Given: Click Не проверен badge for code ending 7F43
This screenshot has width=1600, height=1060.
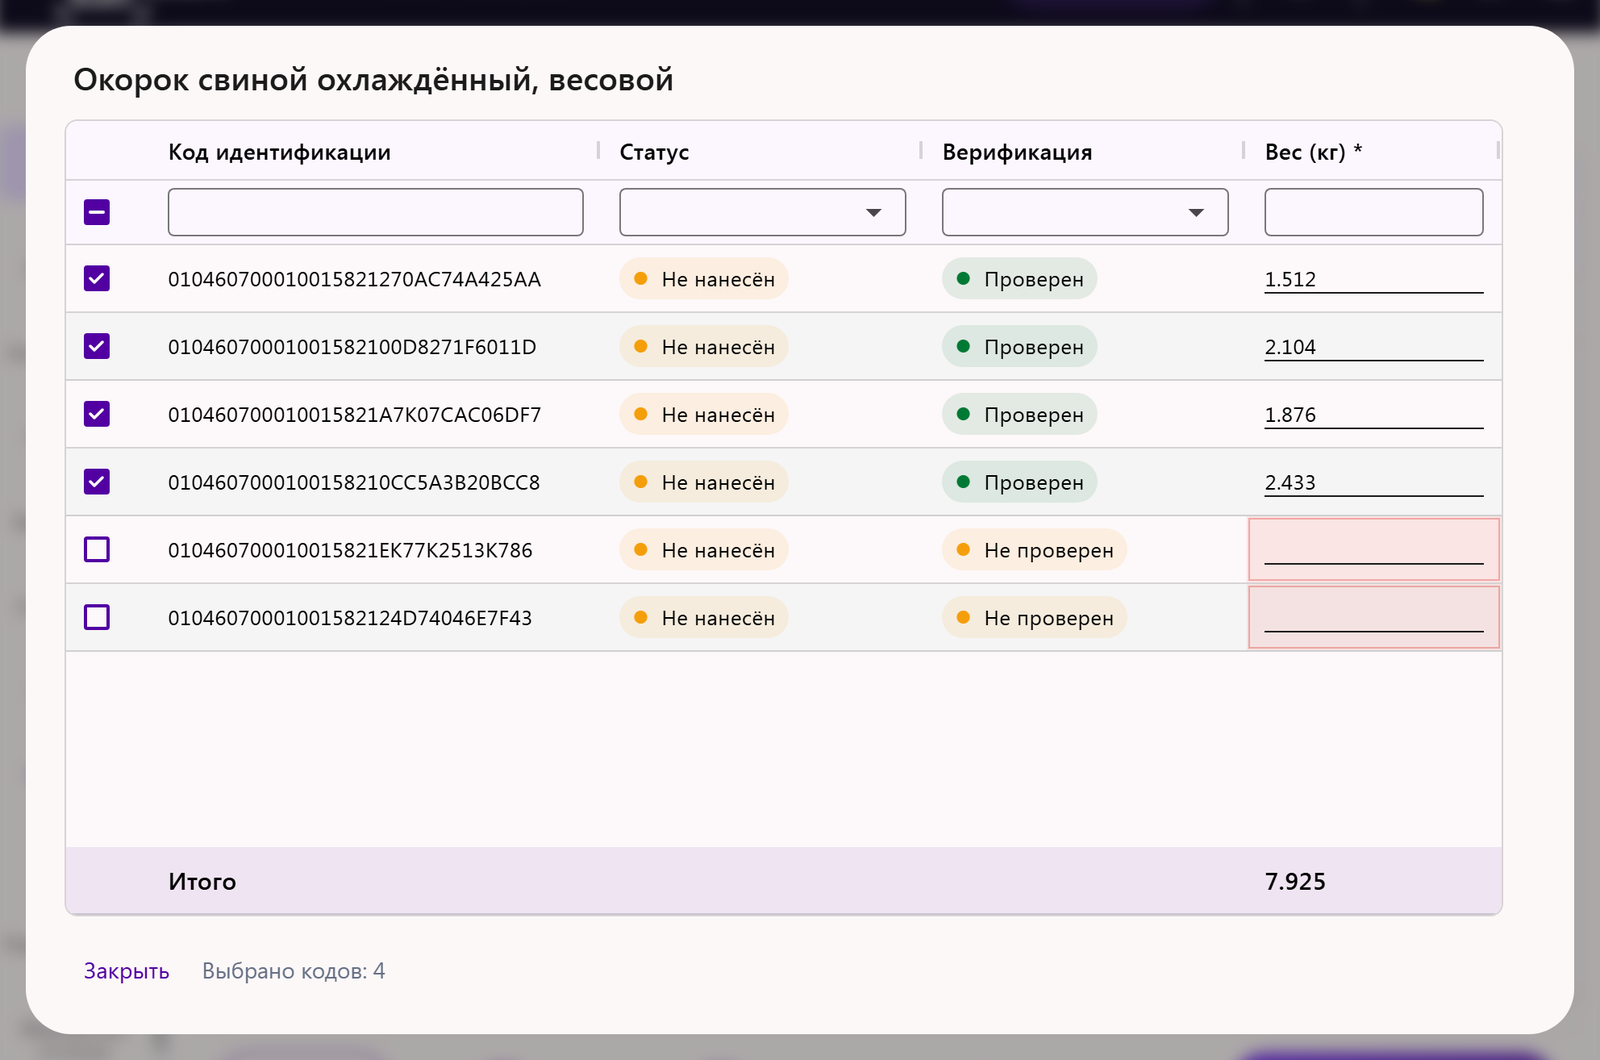Looking at the screenshot, I should coord(1035,618).
